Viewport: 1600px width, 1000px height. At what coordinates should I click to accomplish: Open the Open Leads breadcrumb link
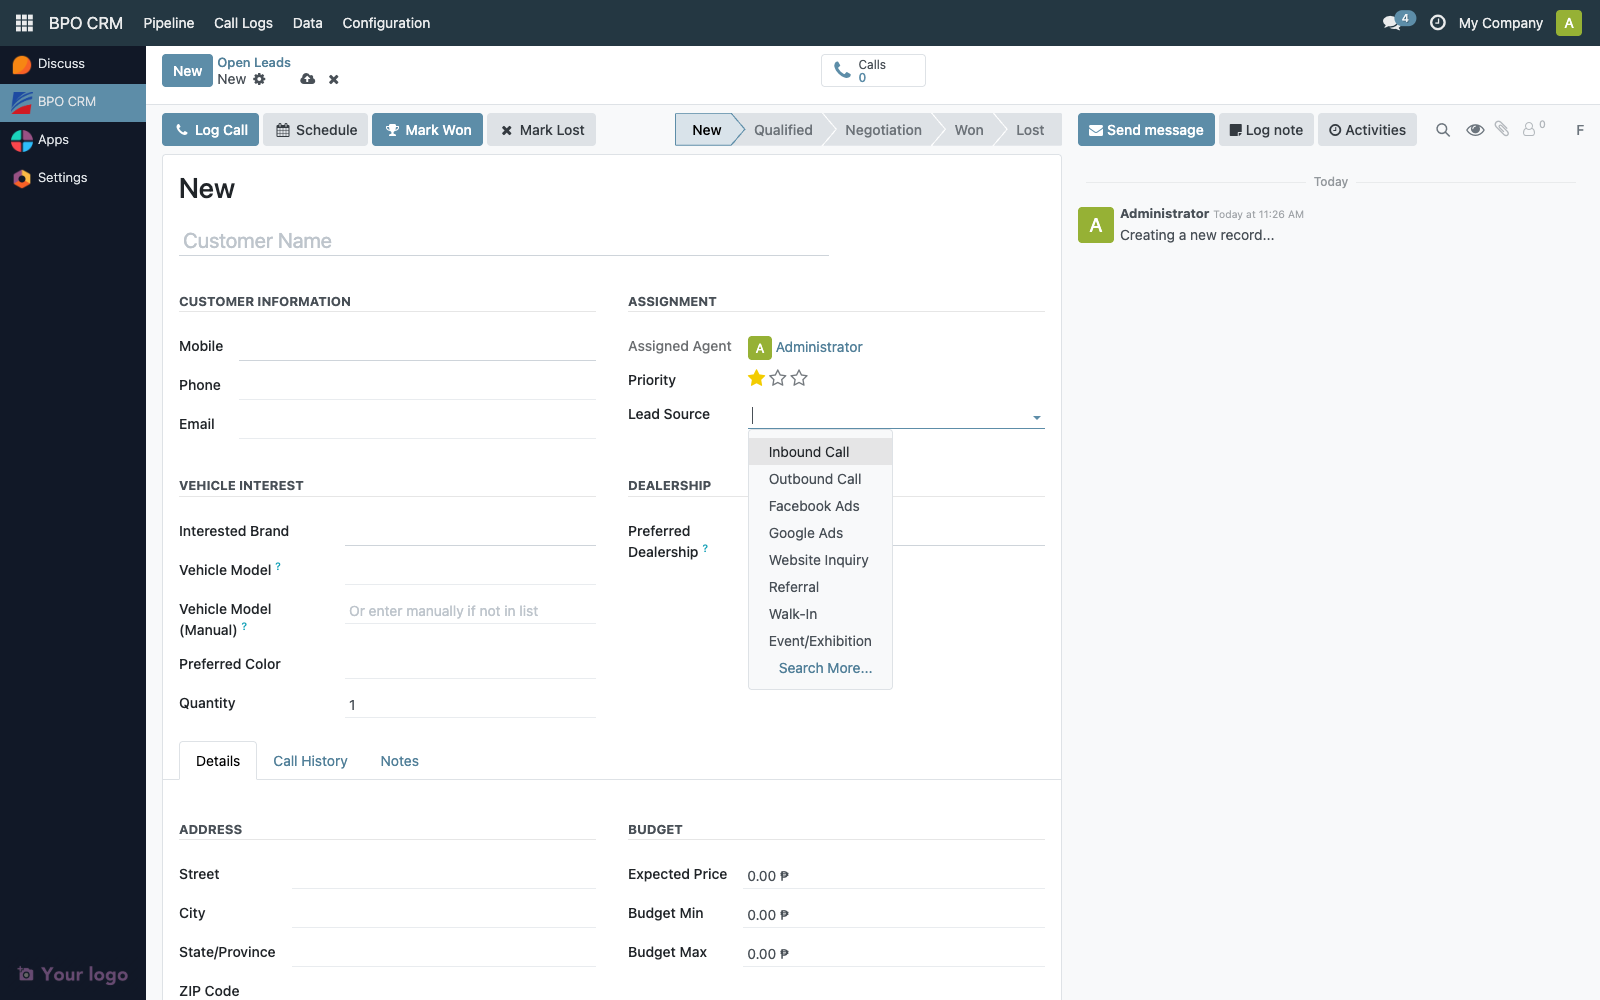click(254, 62)
